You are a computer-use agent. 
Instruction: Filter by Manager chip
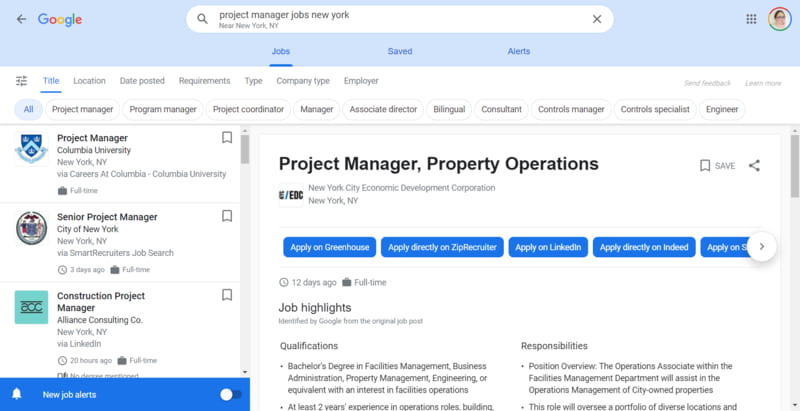(x=317, y=109)
